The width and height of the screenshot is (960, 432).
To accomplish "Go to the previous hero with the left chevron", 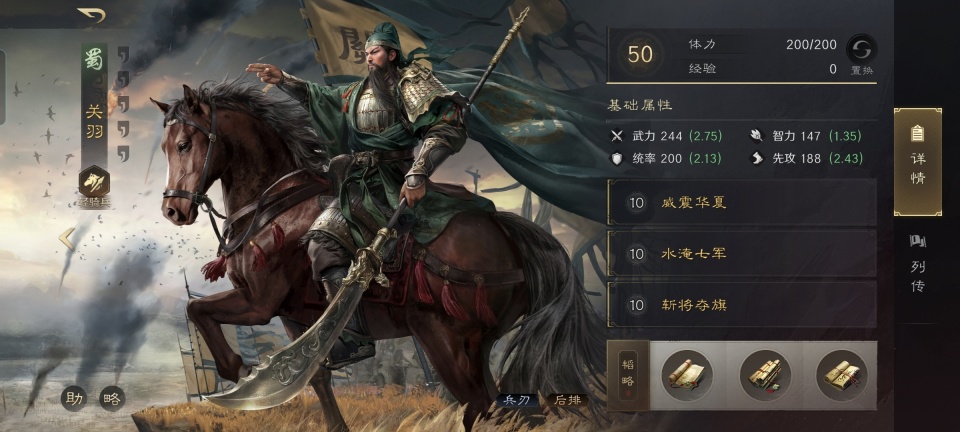I will point(67,239).
